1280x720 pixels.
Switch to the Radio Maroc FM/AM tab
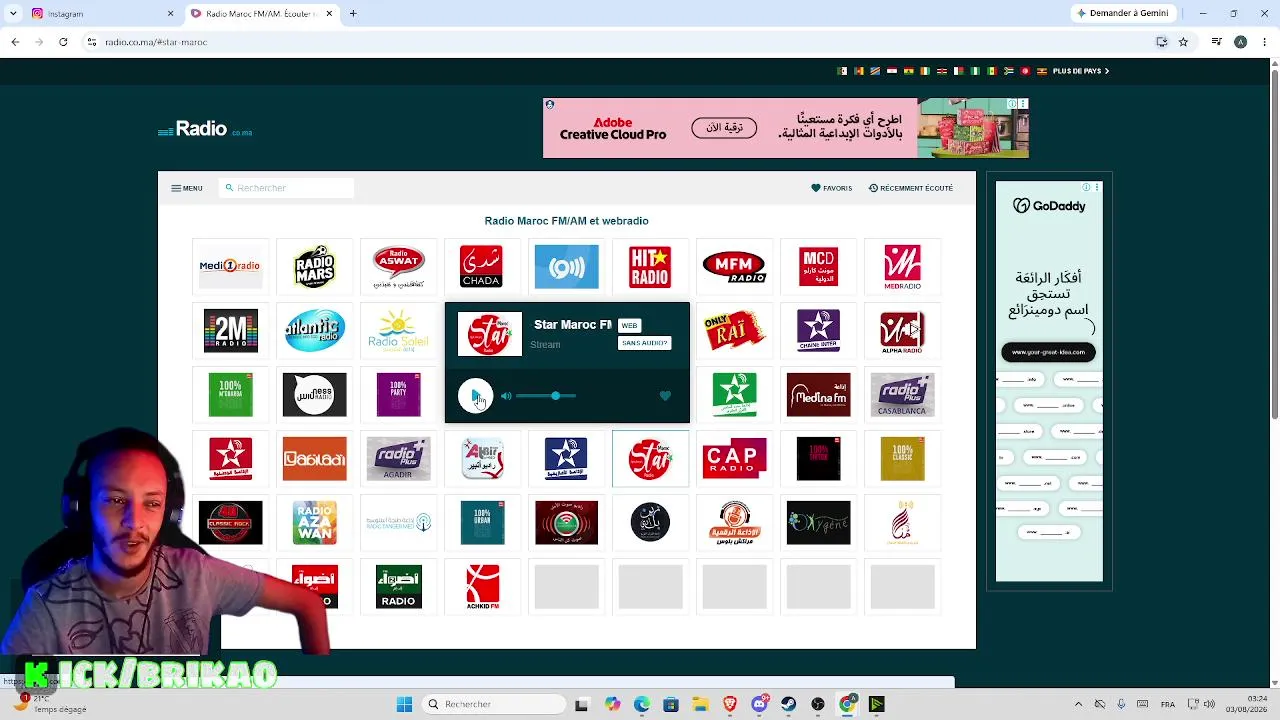[x=262, y=14]
